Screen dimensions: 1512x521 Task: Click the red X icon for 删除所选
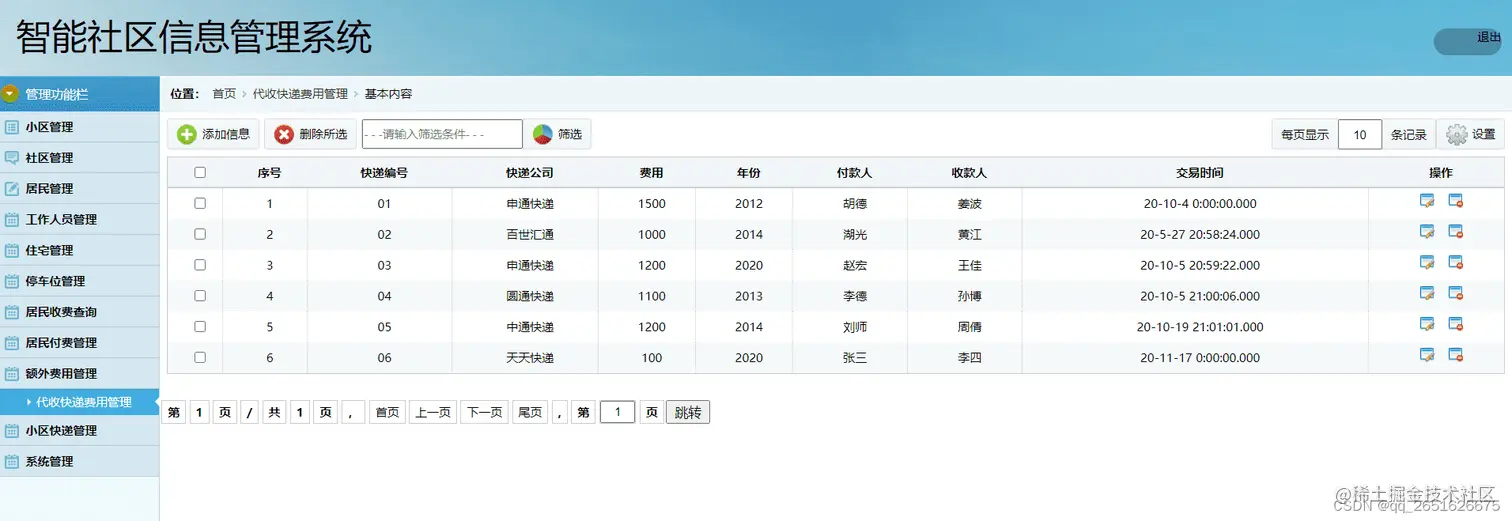click(x=284, y=134)
